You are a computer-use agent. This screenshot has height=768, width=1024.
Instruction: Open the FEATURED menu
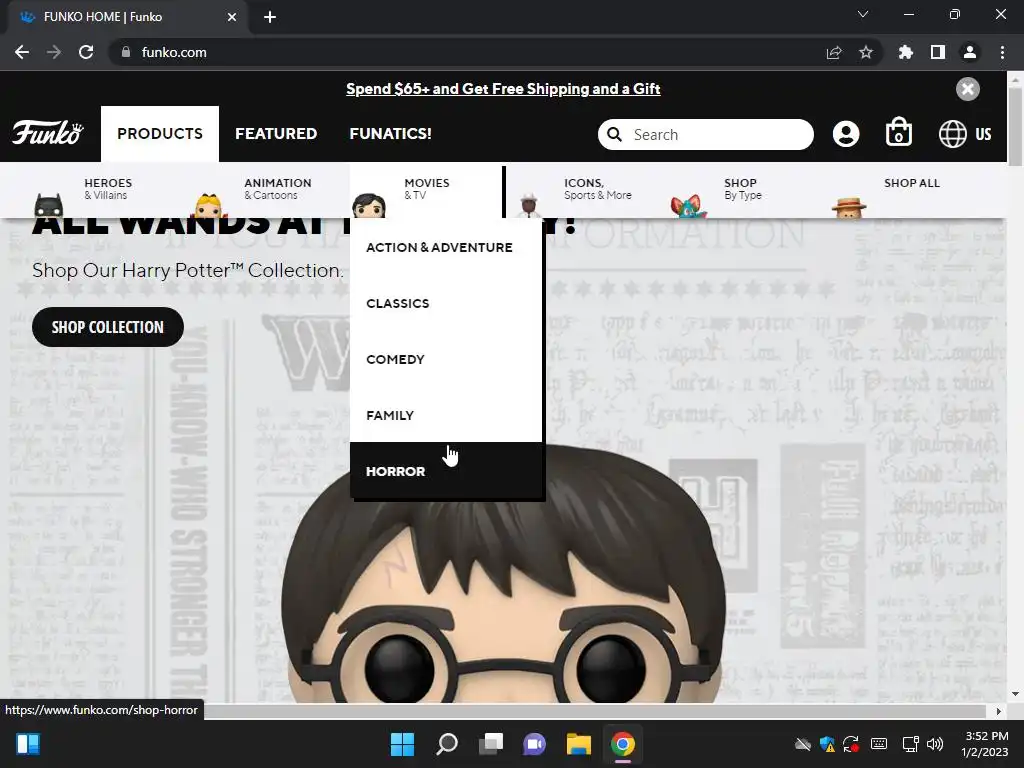tap(276, 134)
